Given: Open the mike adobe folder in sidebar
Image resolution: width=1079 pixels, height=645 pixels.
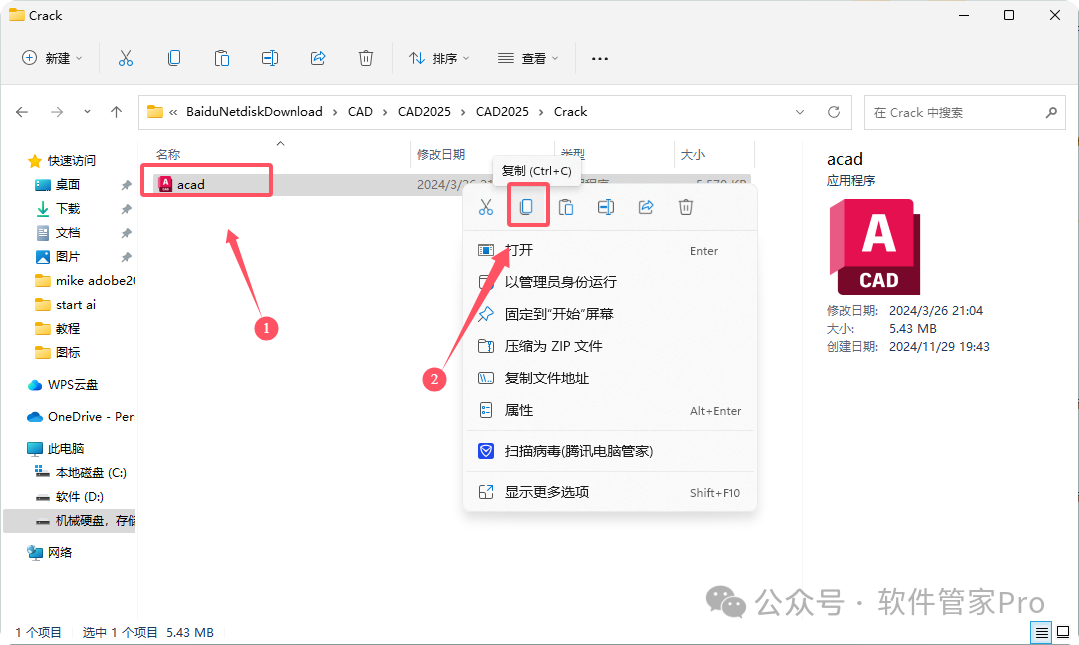Looking at the screenshot, I should 85,281.
